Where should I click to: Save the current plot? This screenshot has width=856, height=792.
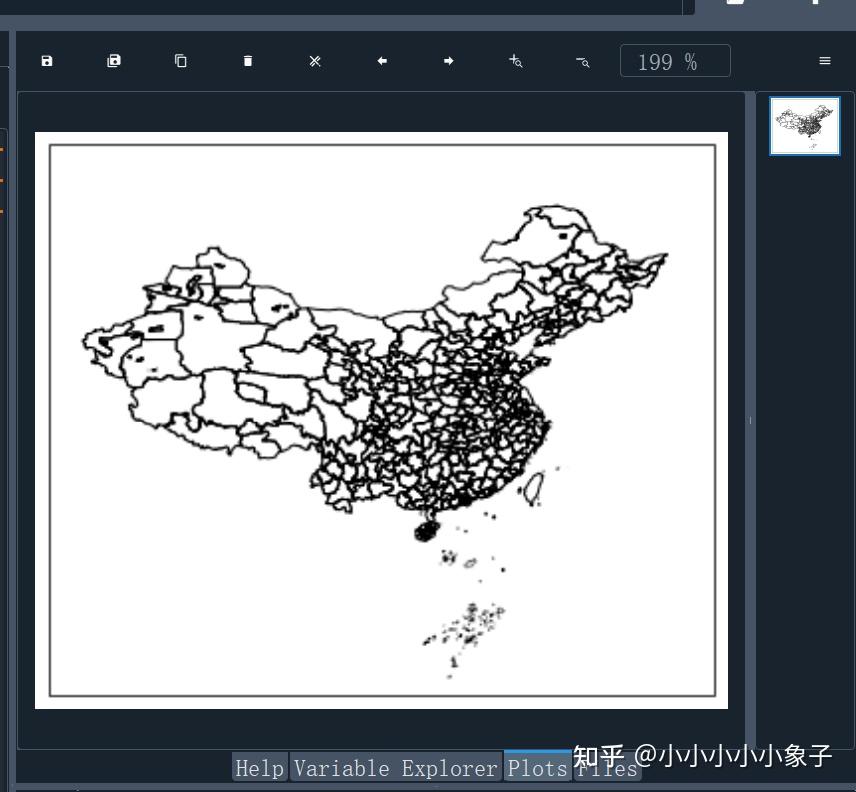click(47, 61)
